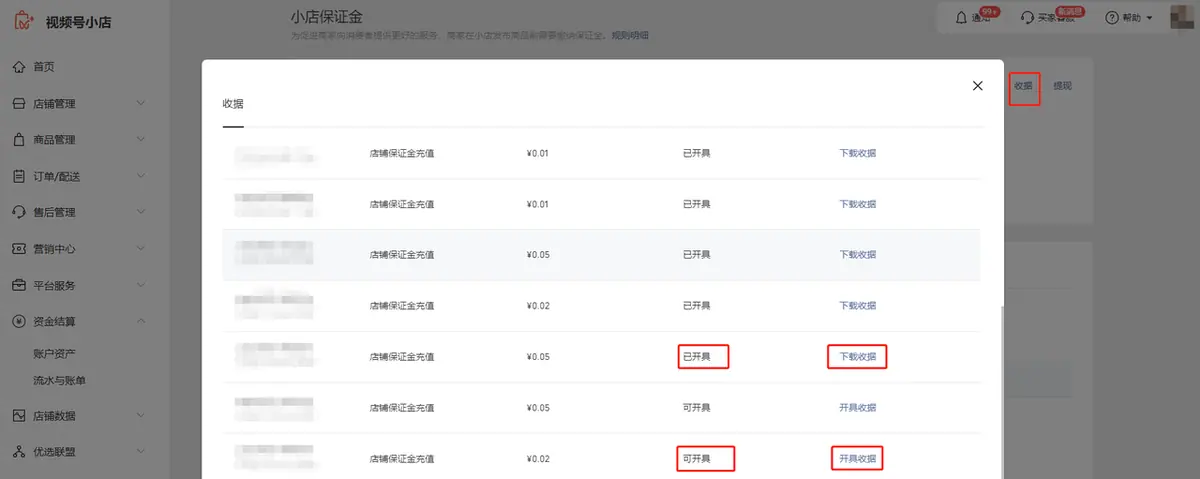Image resolution: width=1200 pixels, height=479 pixels.
Task: Open the 帮助 dropdown arrow
Action: point(1149,19)
